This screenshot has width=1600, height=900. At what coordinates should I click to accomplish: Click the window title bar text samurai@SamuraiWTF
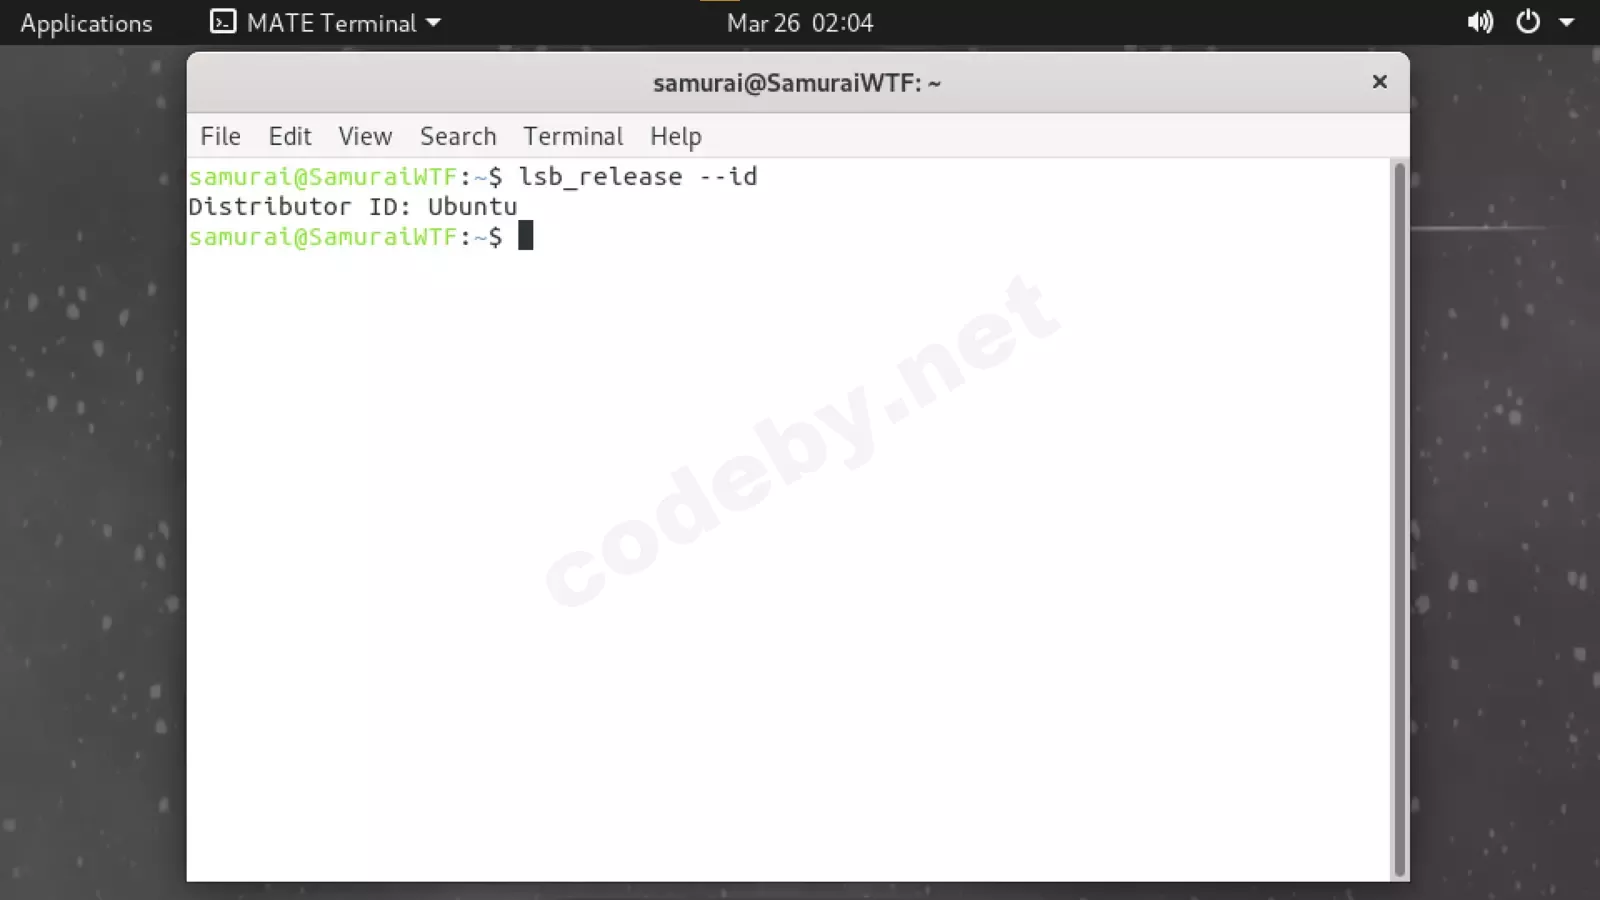(797, 83)
